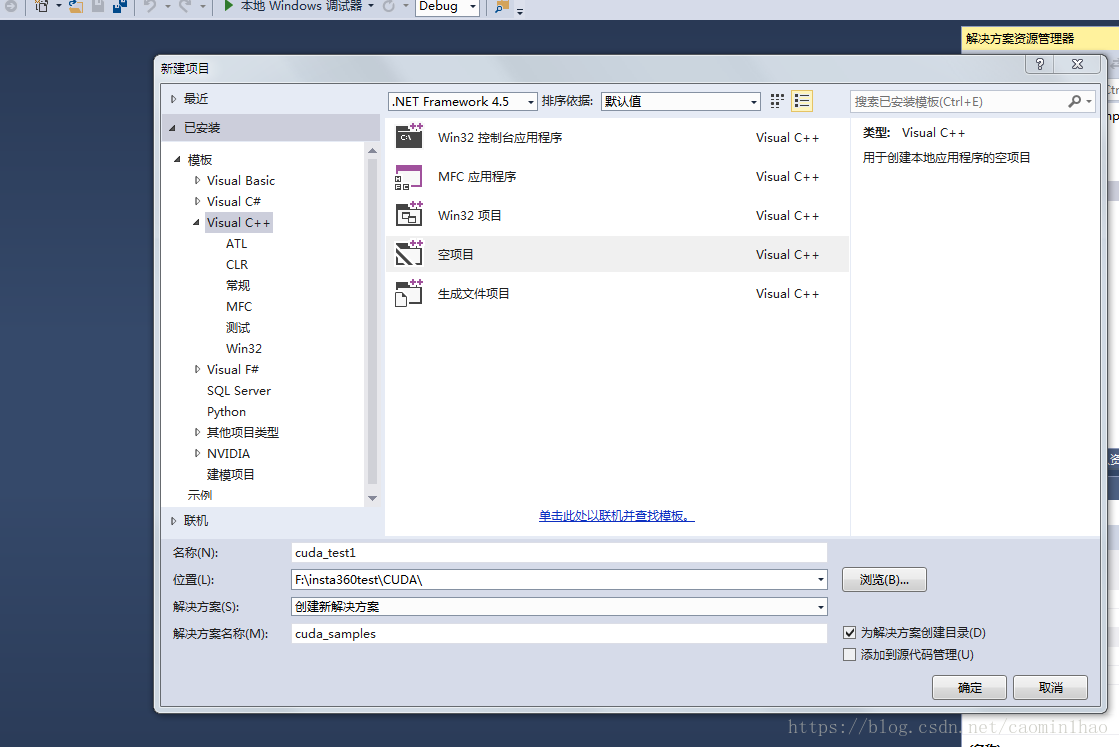Collapse the Visual C++ node
Viewport: 1119px width, 747px height.
click(x=197, y=223)
